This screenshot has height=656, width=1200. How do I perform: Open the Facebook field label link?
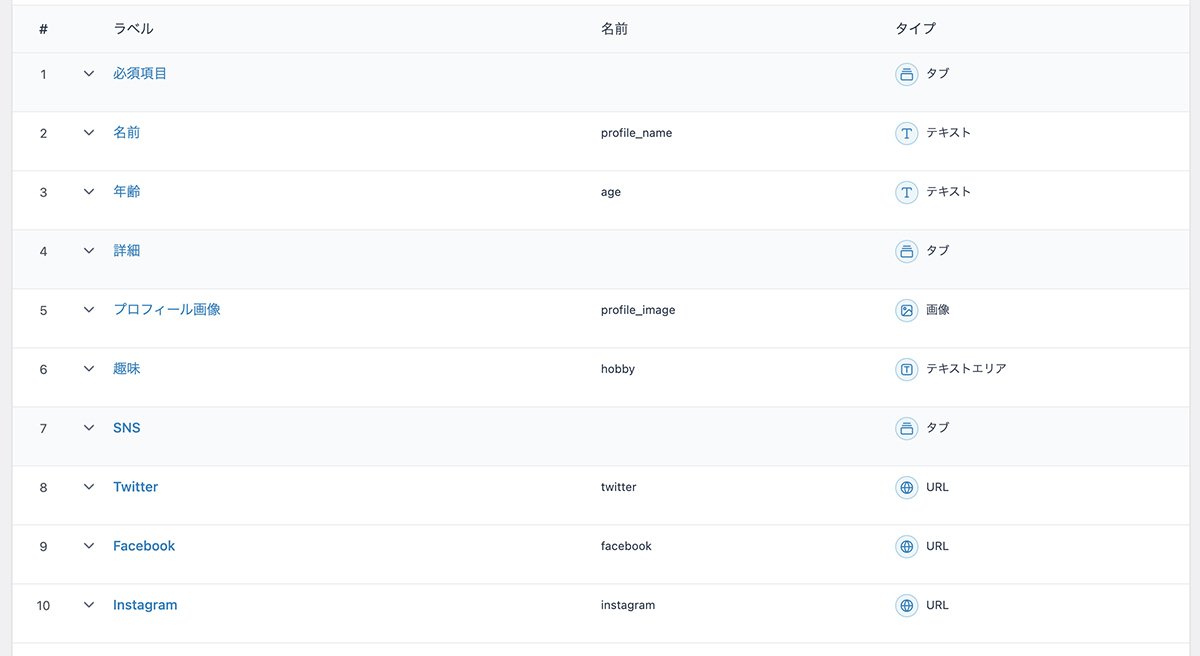tap(144, 546)
